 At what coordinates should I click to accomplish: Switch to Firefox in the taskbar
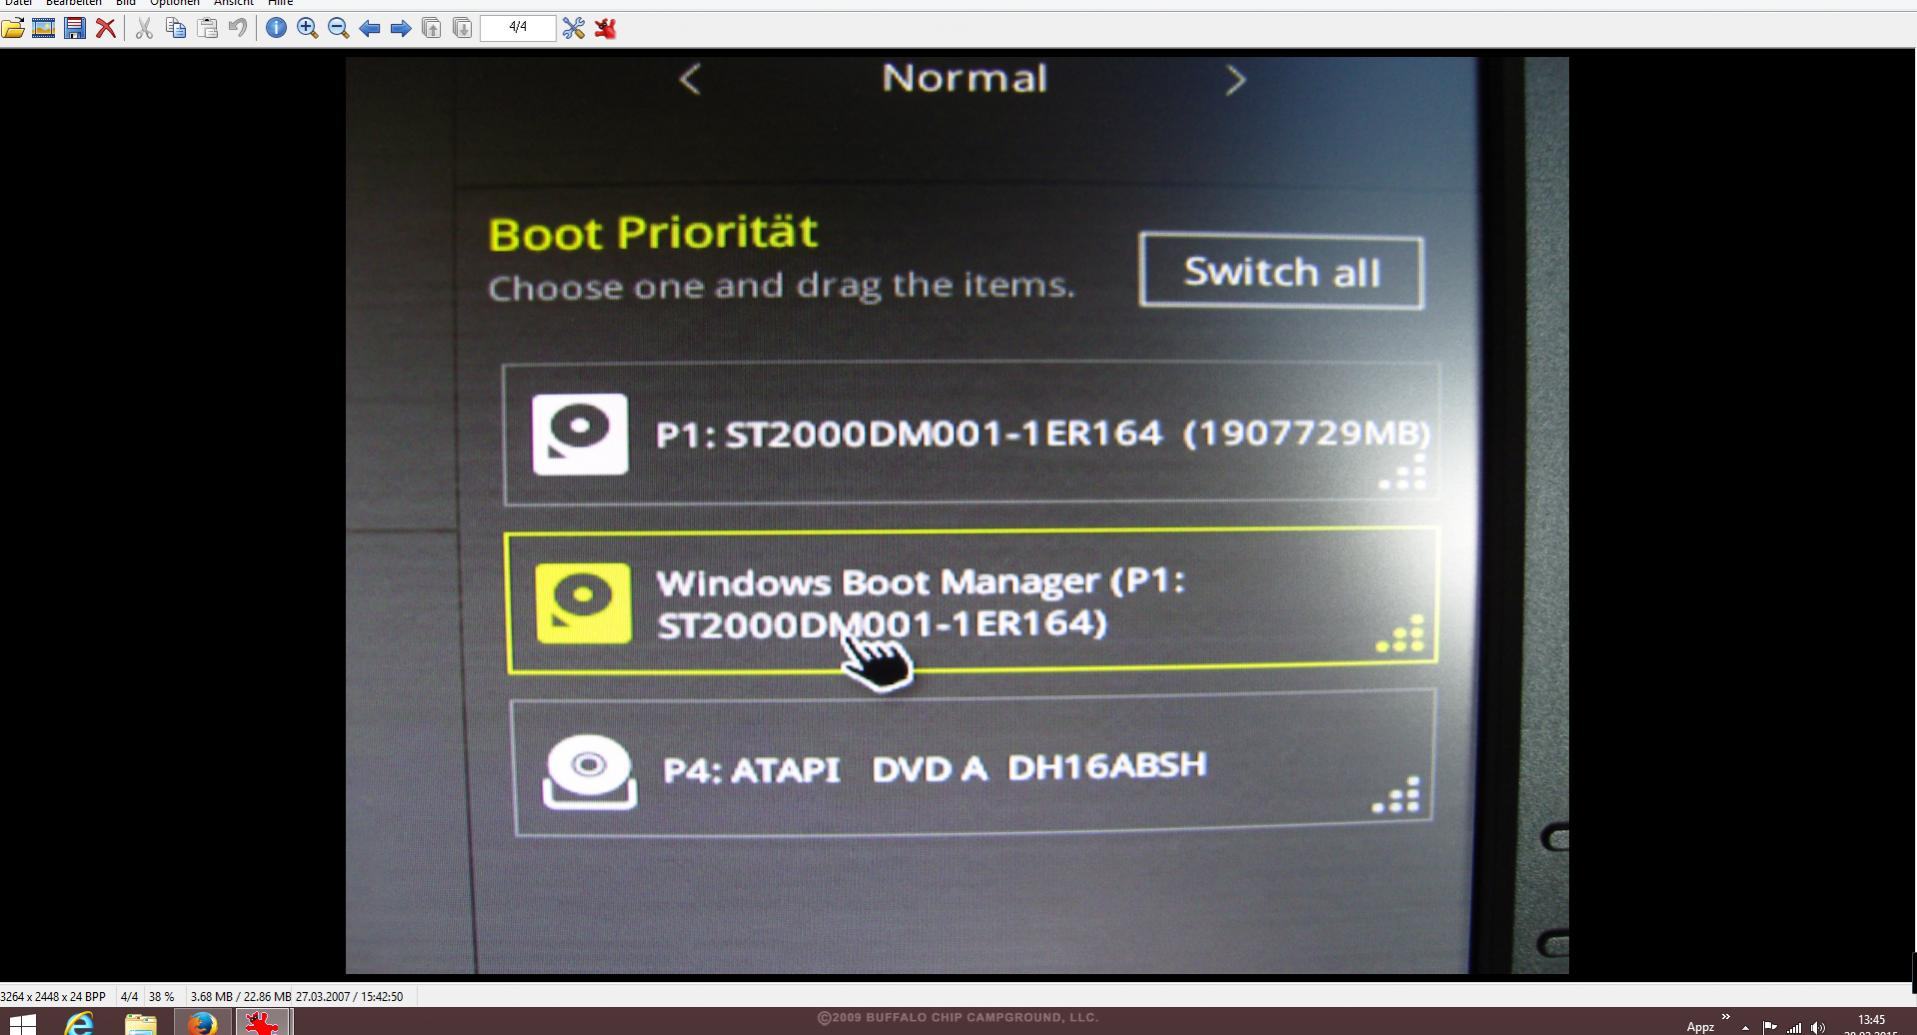coord(201,1024)
